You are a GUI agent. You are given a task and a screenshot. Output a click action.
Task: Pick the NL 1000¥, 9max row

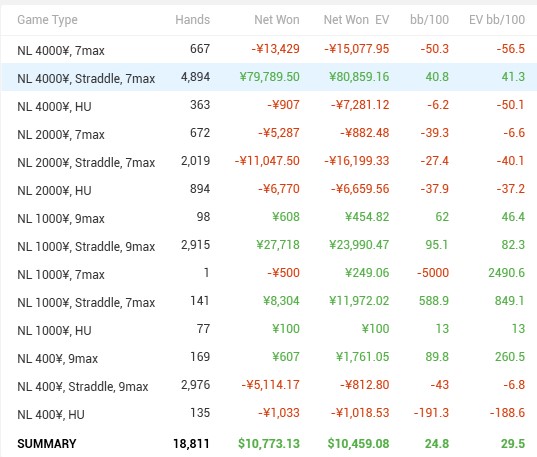268,218
